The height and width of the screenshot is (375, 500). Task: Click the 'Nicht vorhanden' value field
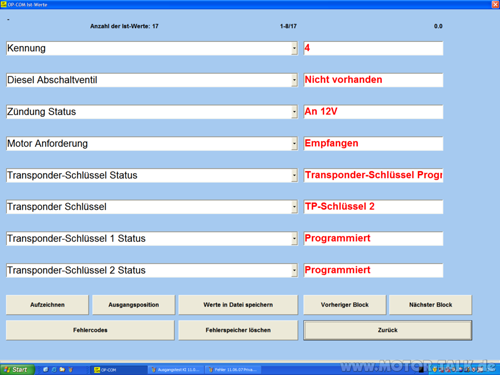pos(373,80)
